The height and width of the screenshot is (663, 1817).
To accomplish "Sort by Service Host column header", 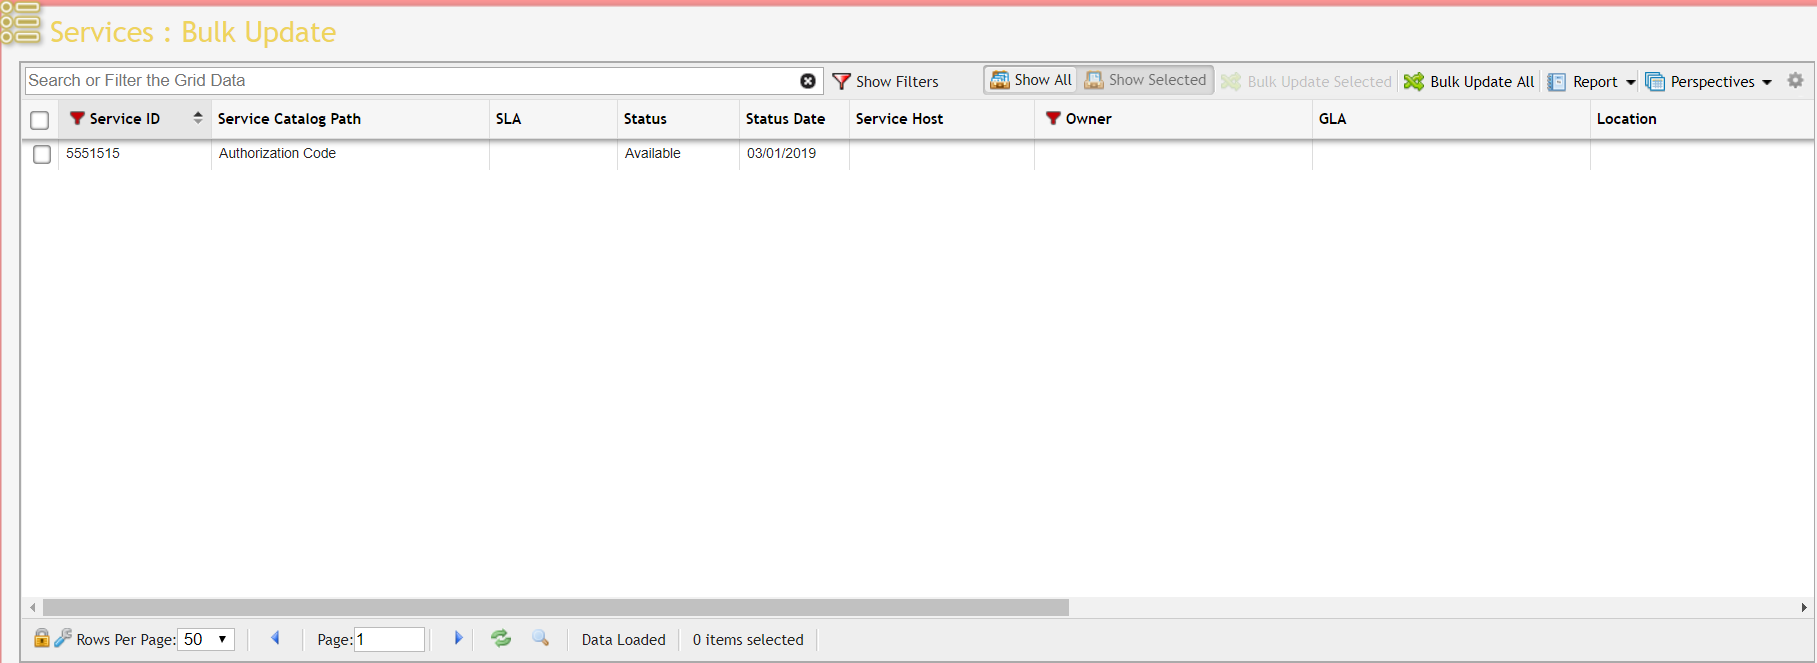I will [942, 119].
